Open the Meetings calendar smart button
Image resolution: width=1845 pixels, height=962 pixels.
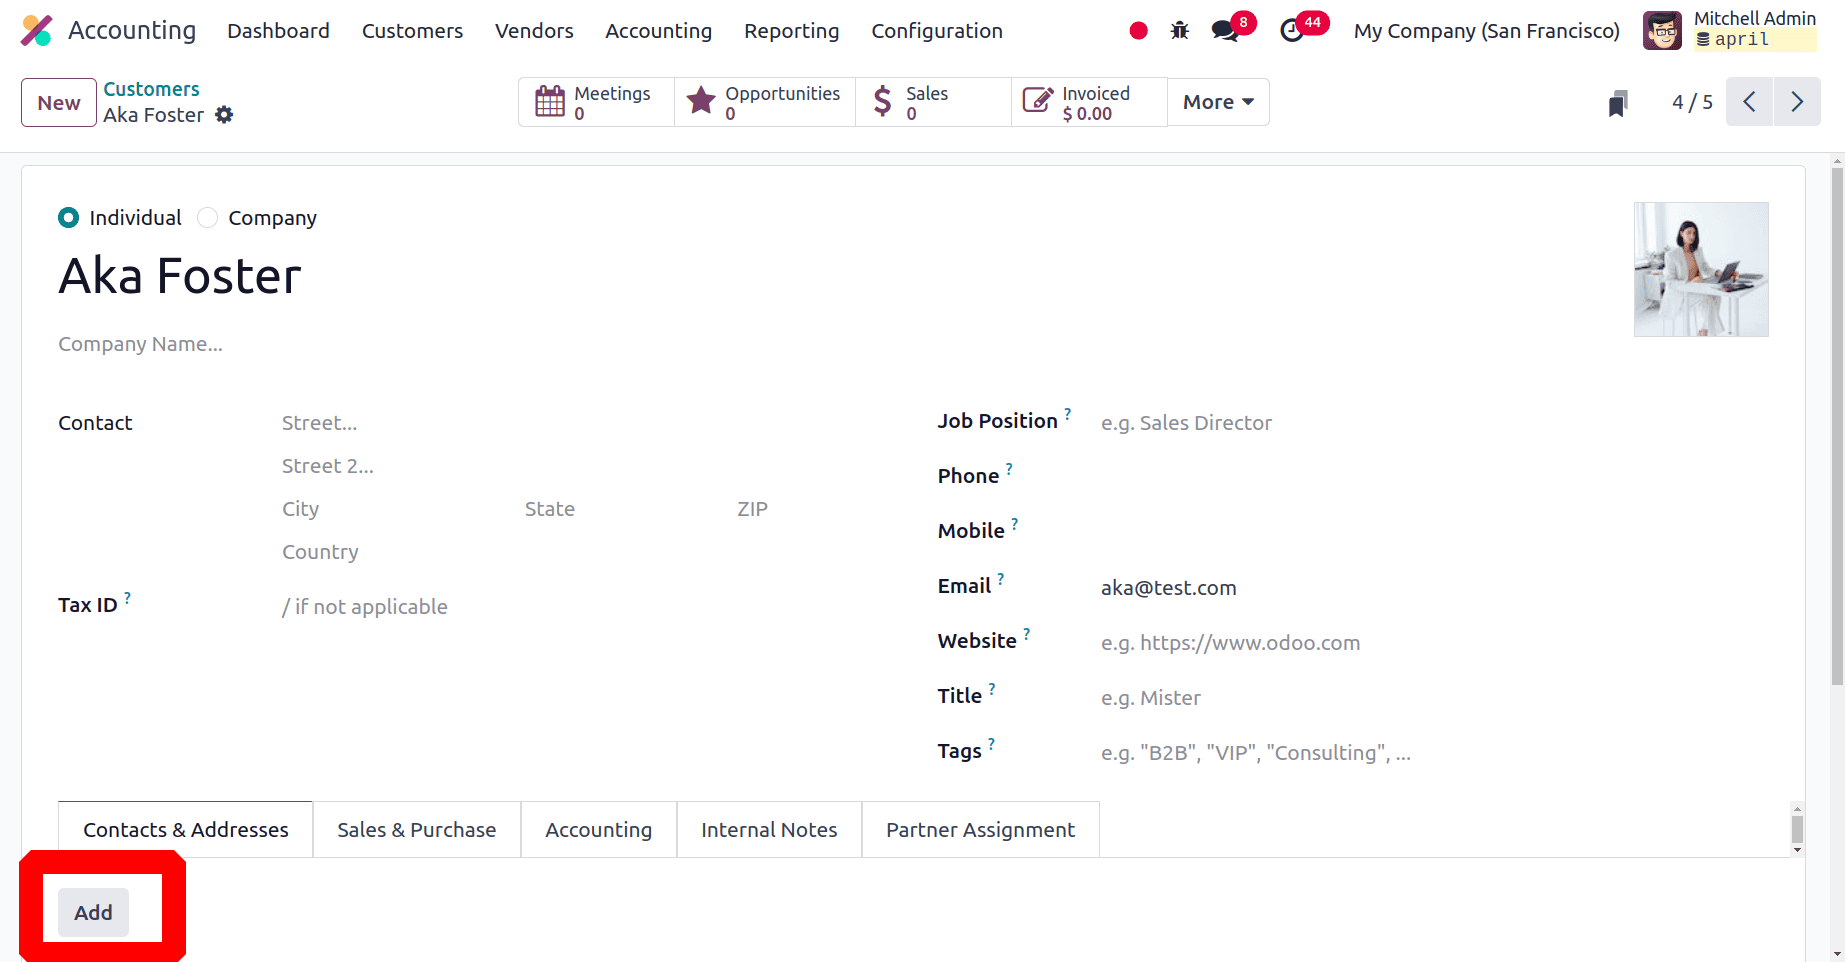click(597, 102)
